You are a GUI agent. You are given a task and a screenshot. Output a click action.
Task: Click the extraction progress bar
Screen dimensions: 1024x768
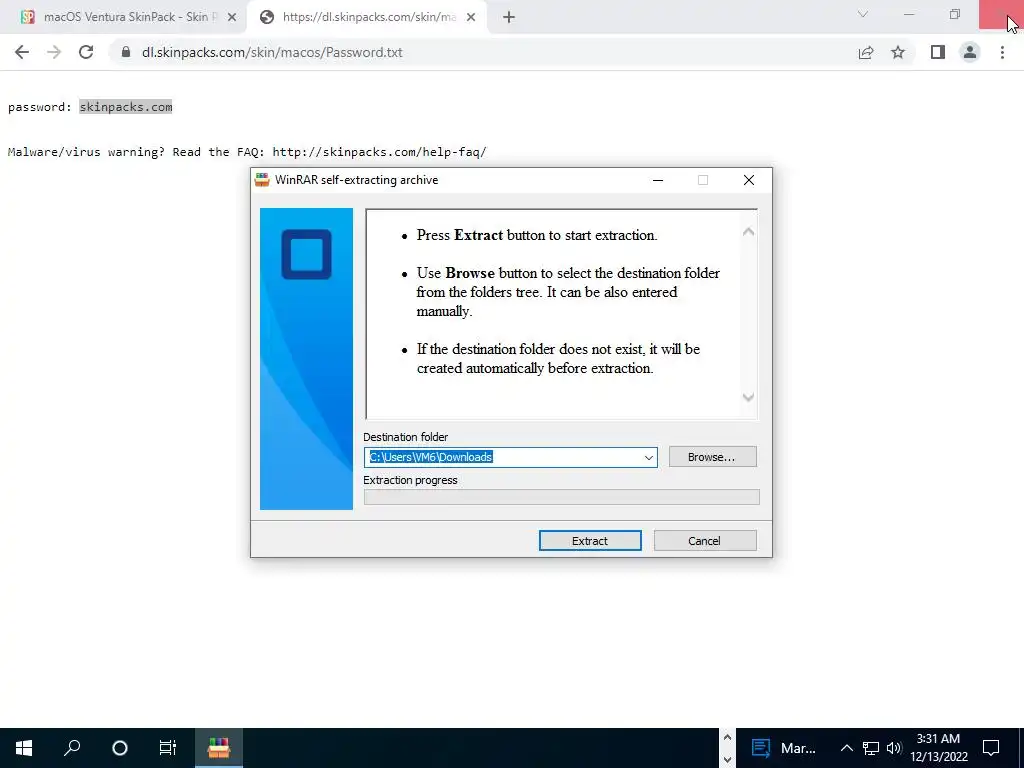click(562, 498)
